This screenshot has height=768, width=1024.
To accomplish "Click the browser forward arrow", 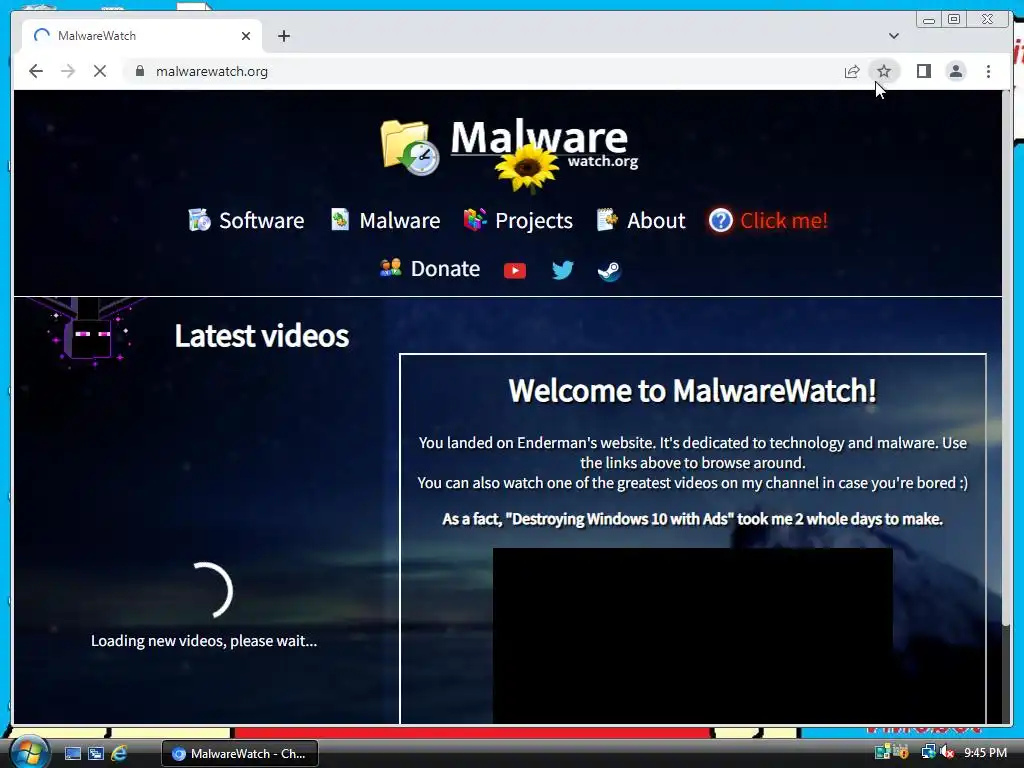I will pyautogui.click(x=68, y=71).
